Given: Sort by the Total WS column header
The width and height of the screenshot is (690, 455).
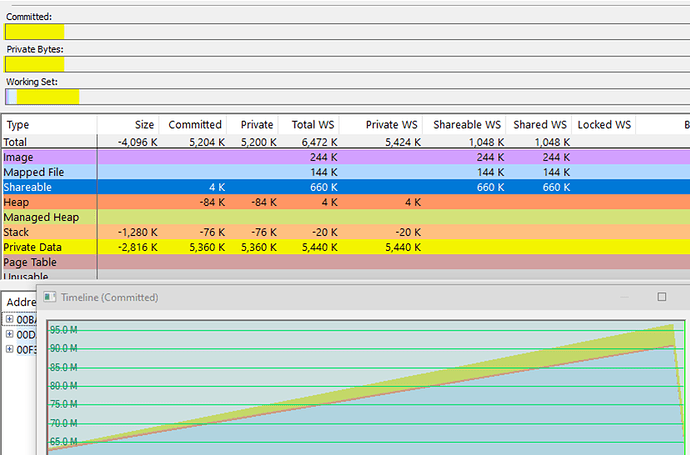Looking at the screenshot, I should (x=312, y=125).
